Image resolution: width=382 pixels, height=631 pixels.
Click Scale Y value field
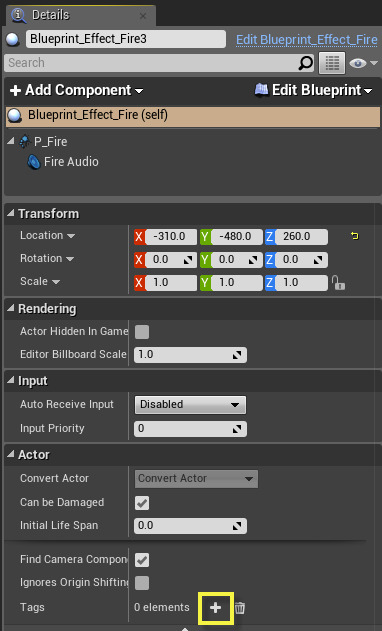tap(237, 283)
